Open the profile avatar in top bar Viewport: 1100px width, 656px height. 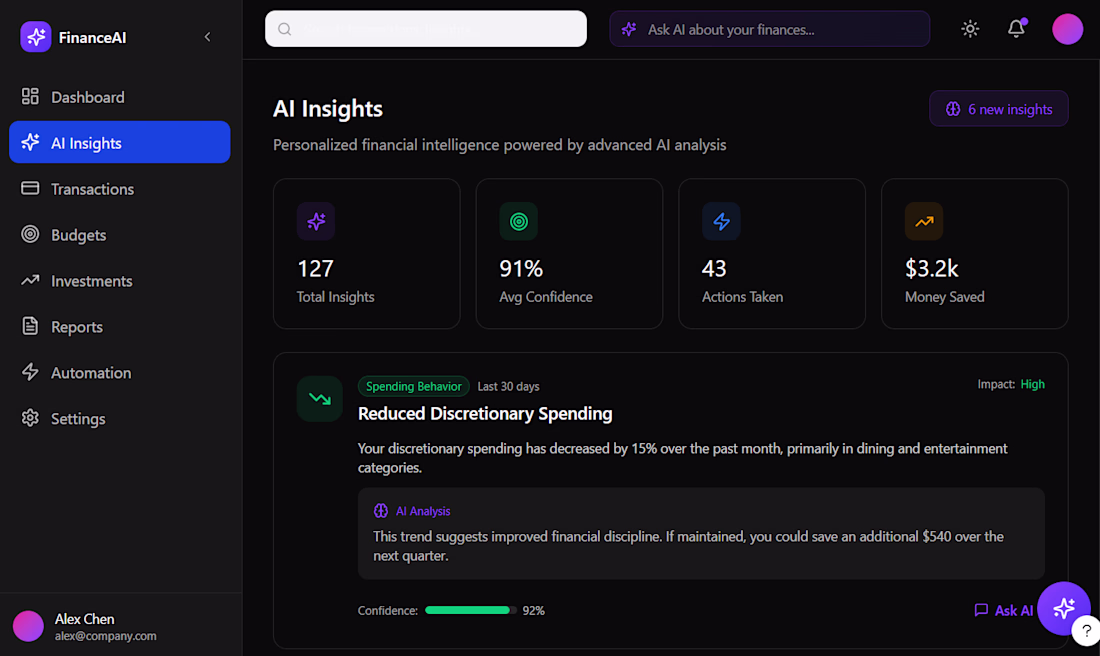tap(1067, 29)
